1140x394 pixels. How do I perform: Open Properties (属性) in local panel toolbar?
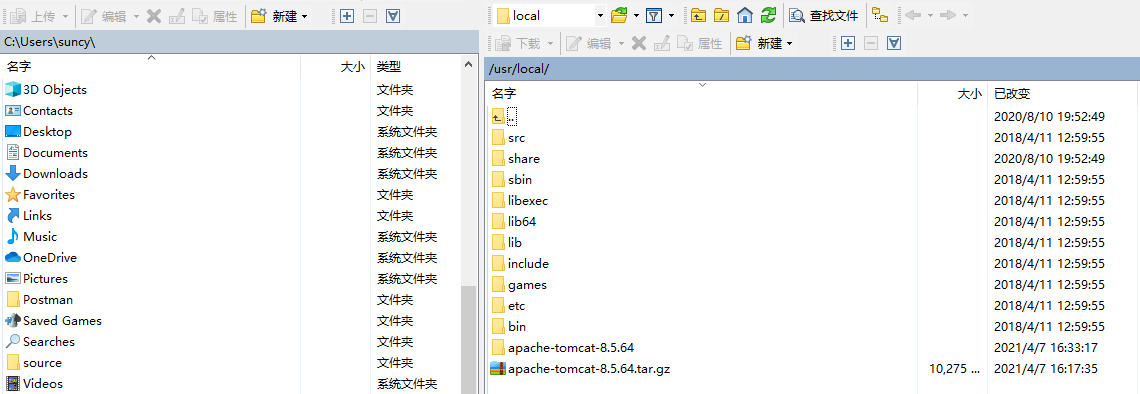(x=214, y=16)
